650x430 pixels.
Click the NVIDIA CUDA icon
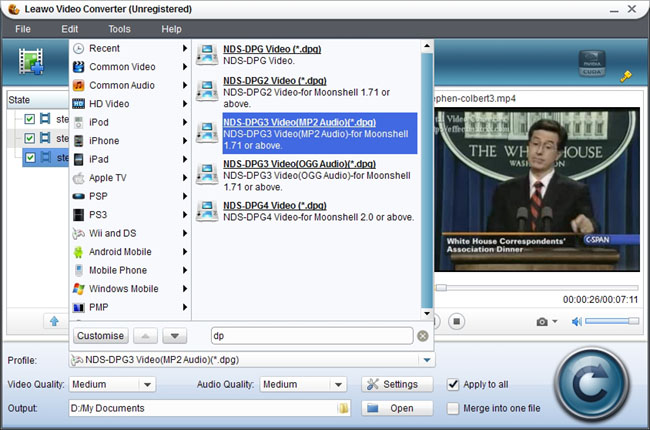(592, 63)
